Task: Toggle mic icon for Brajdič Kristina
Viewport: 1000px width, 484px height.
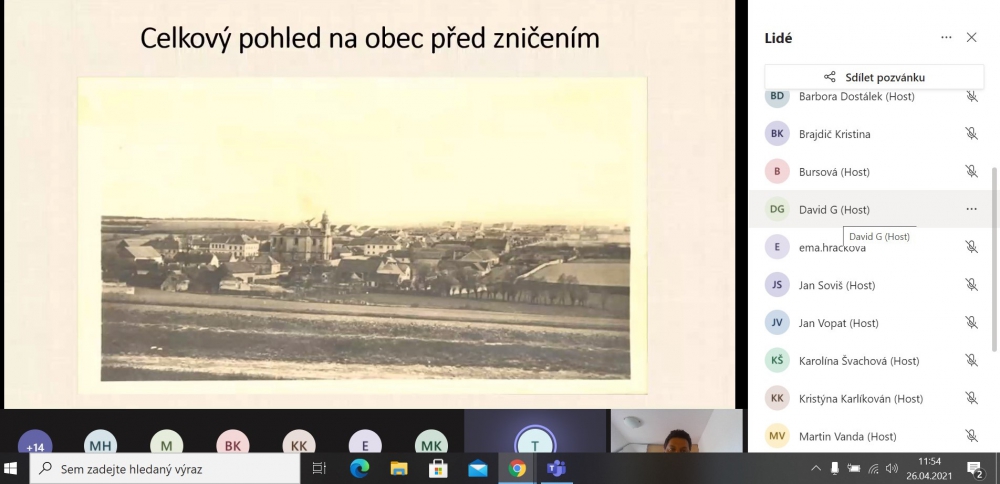Action: tap(971, 134)
